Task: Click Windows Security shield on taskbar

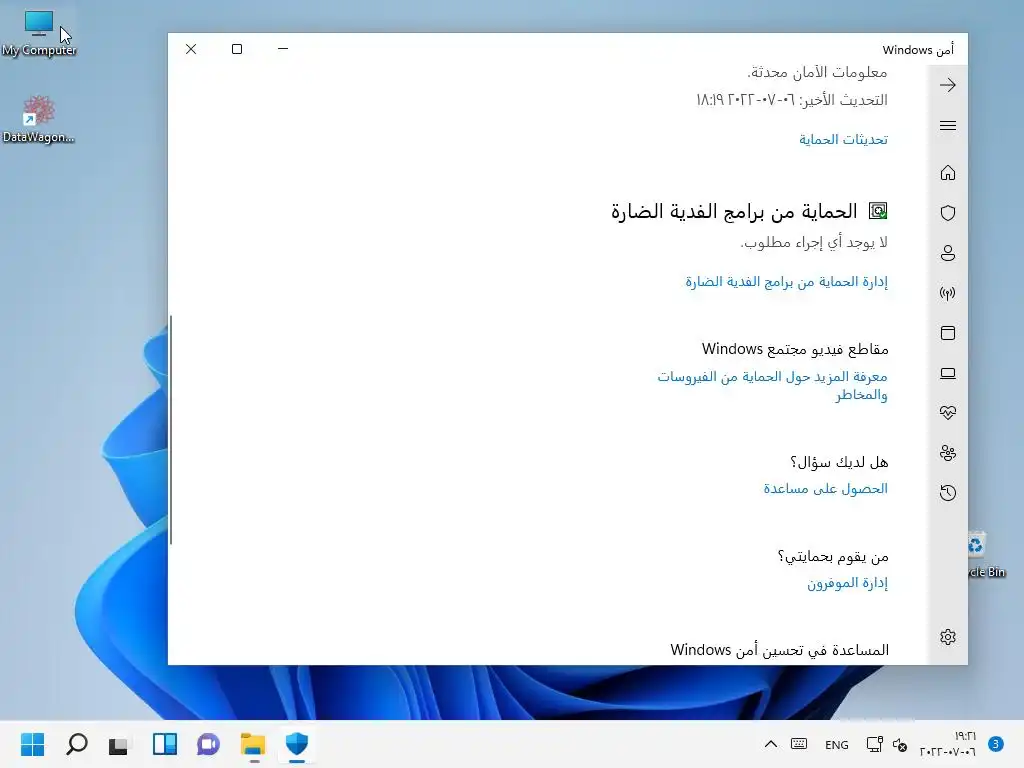Action: coord(296,744)
